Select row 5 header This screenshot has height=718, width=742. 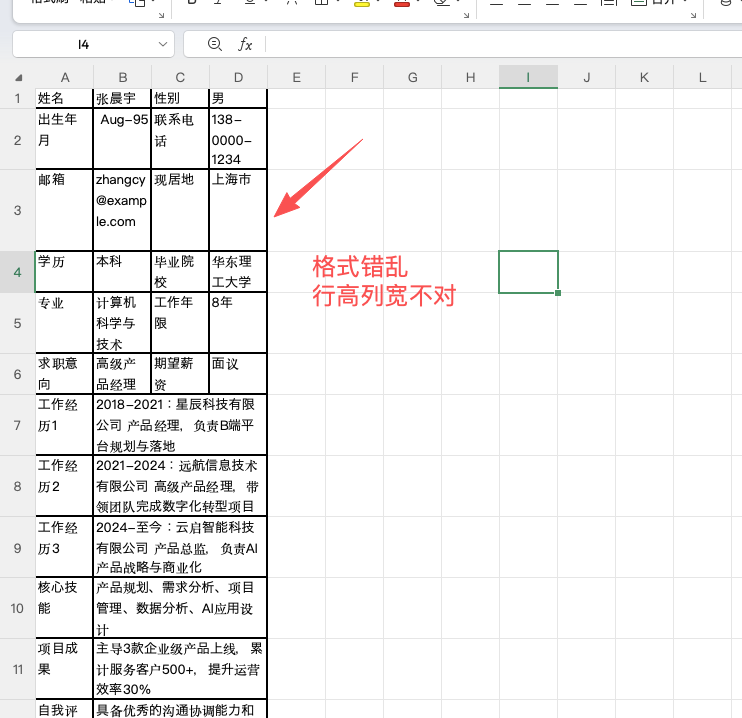tap(18, 323)
